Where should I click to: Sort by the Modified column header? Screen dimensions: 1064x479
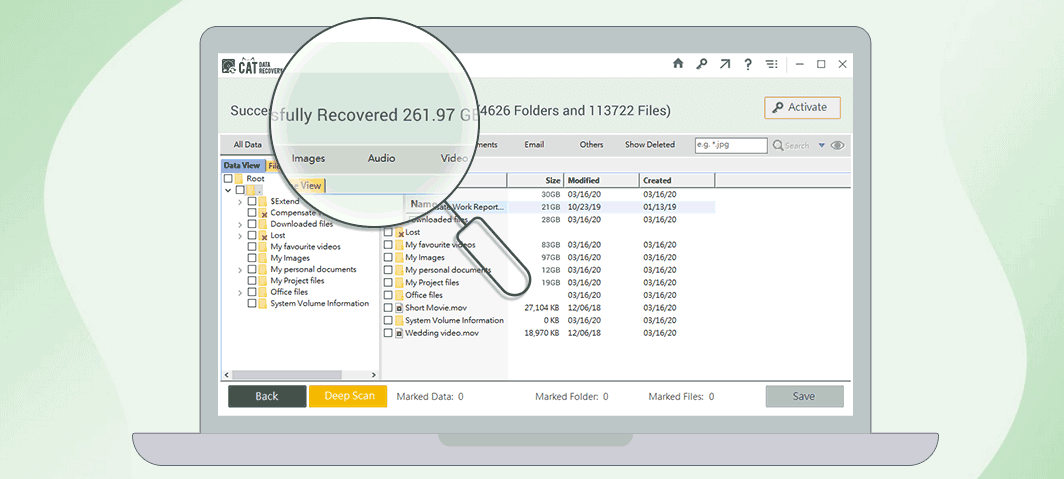601,180
